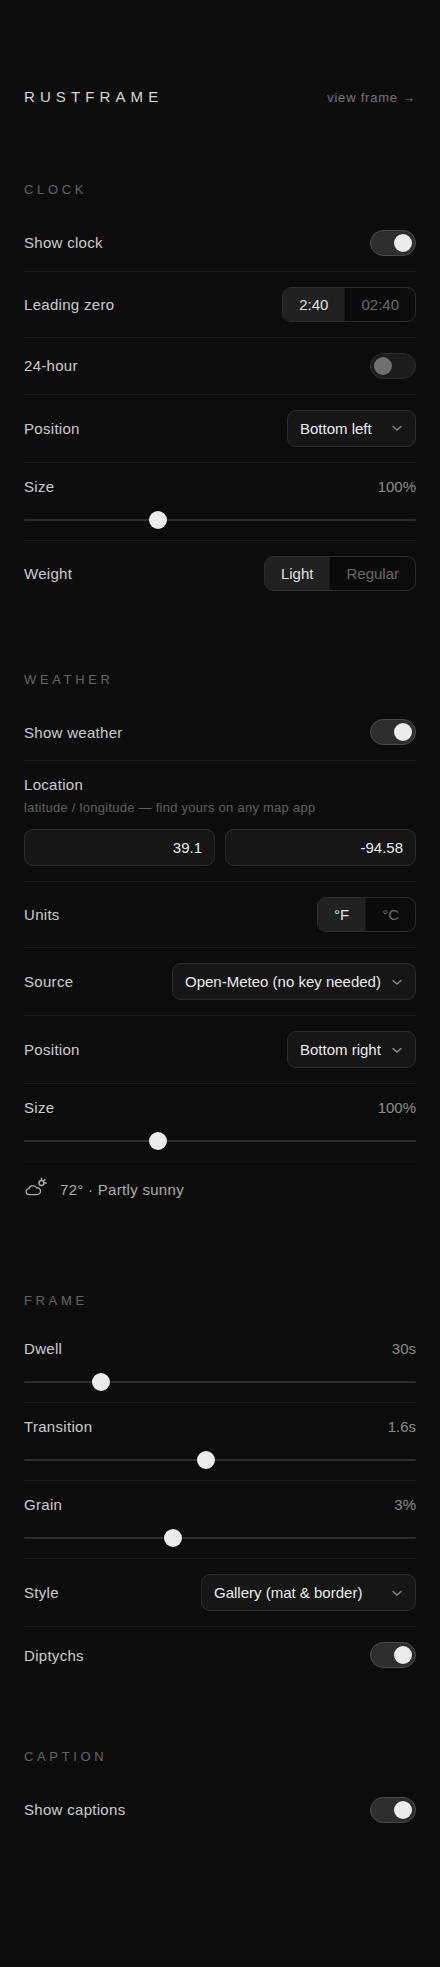Viewport: 440px width, 1967px height.
Task: Select °C units
Action: click(390, 915)
